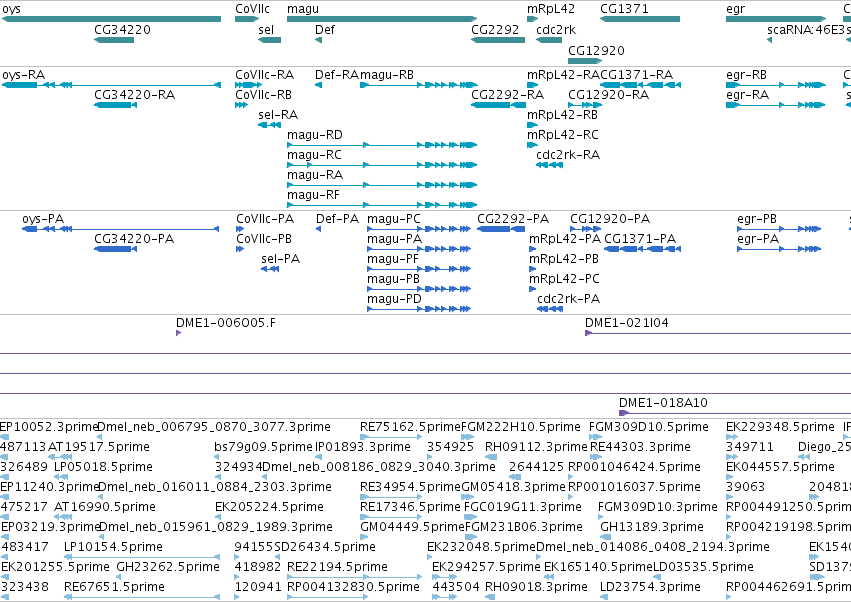Open the CG2292 gene label
The width and height of the screenshot is (851, 602).
[495, 30]
